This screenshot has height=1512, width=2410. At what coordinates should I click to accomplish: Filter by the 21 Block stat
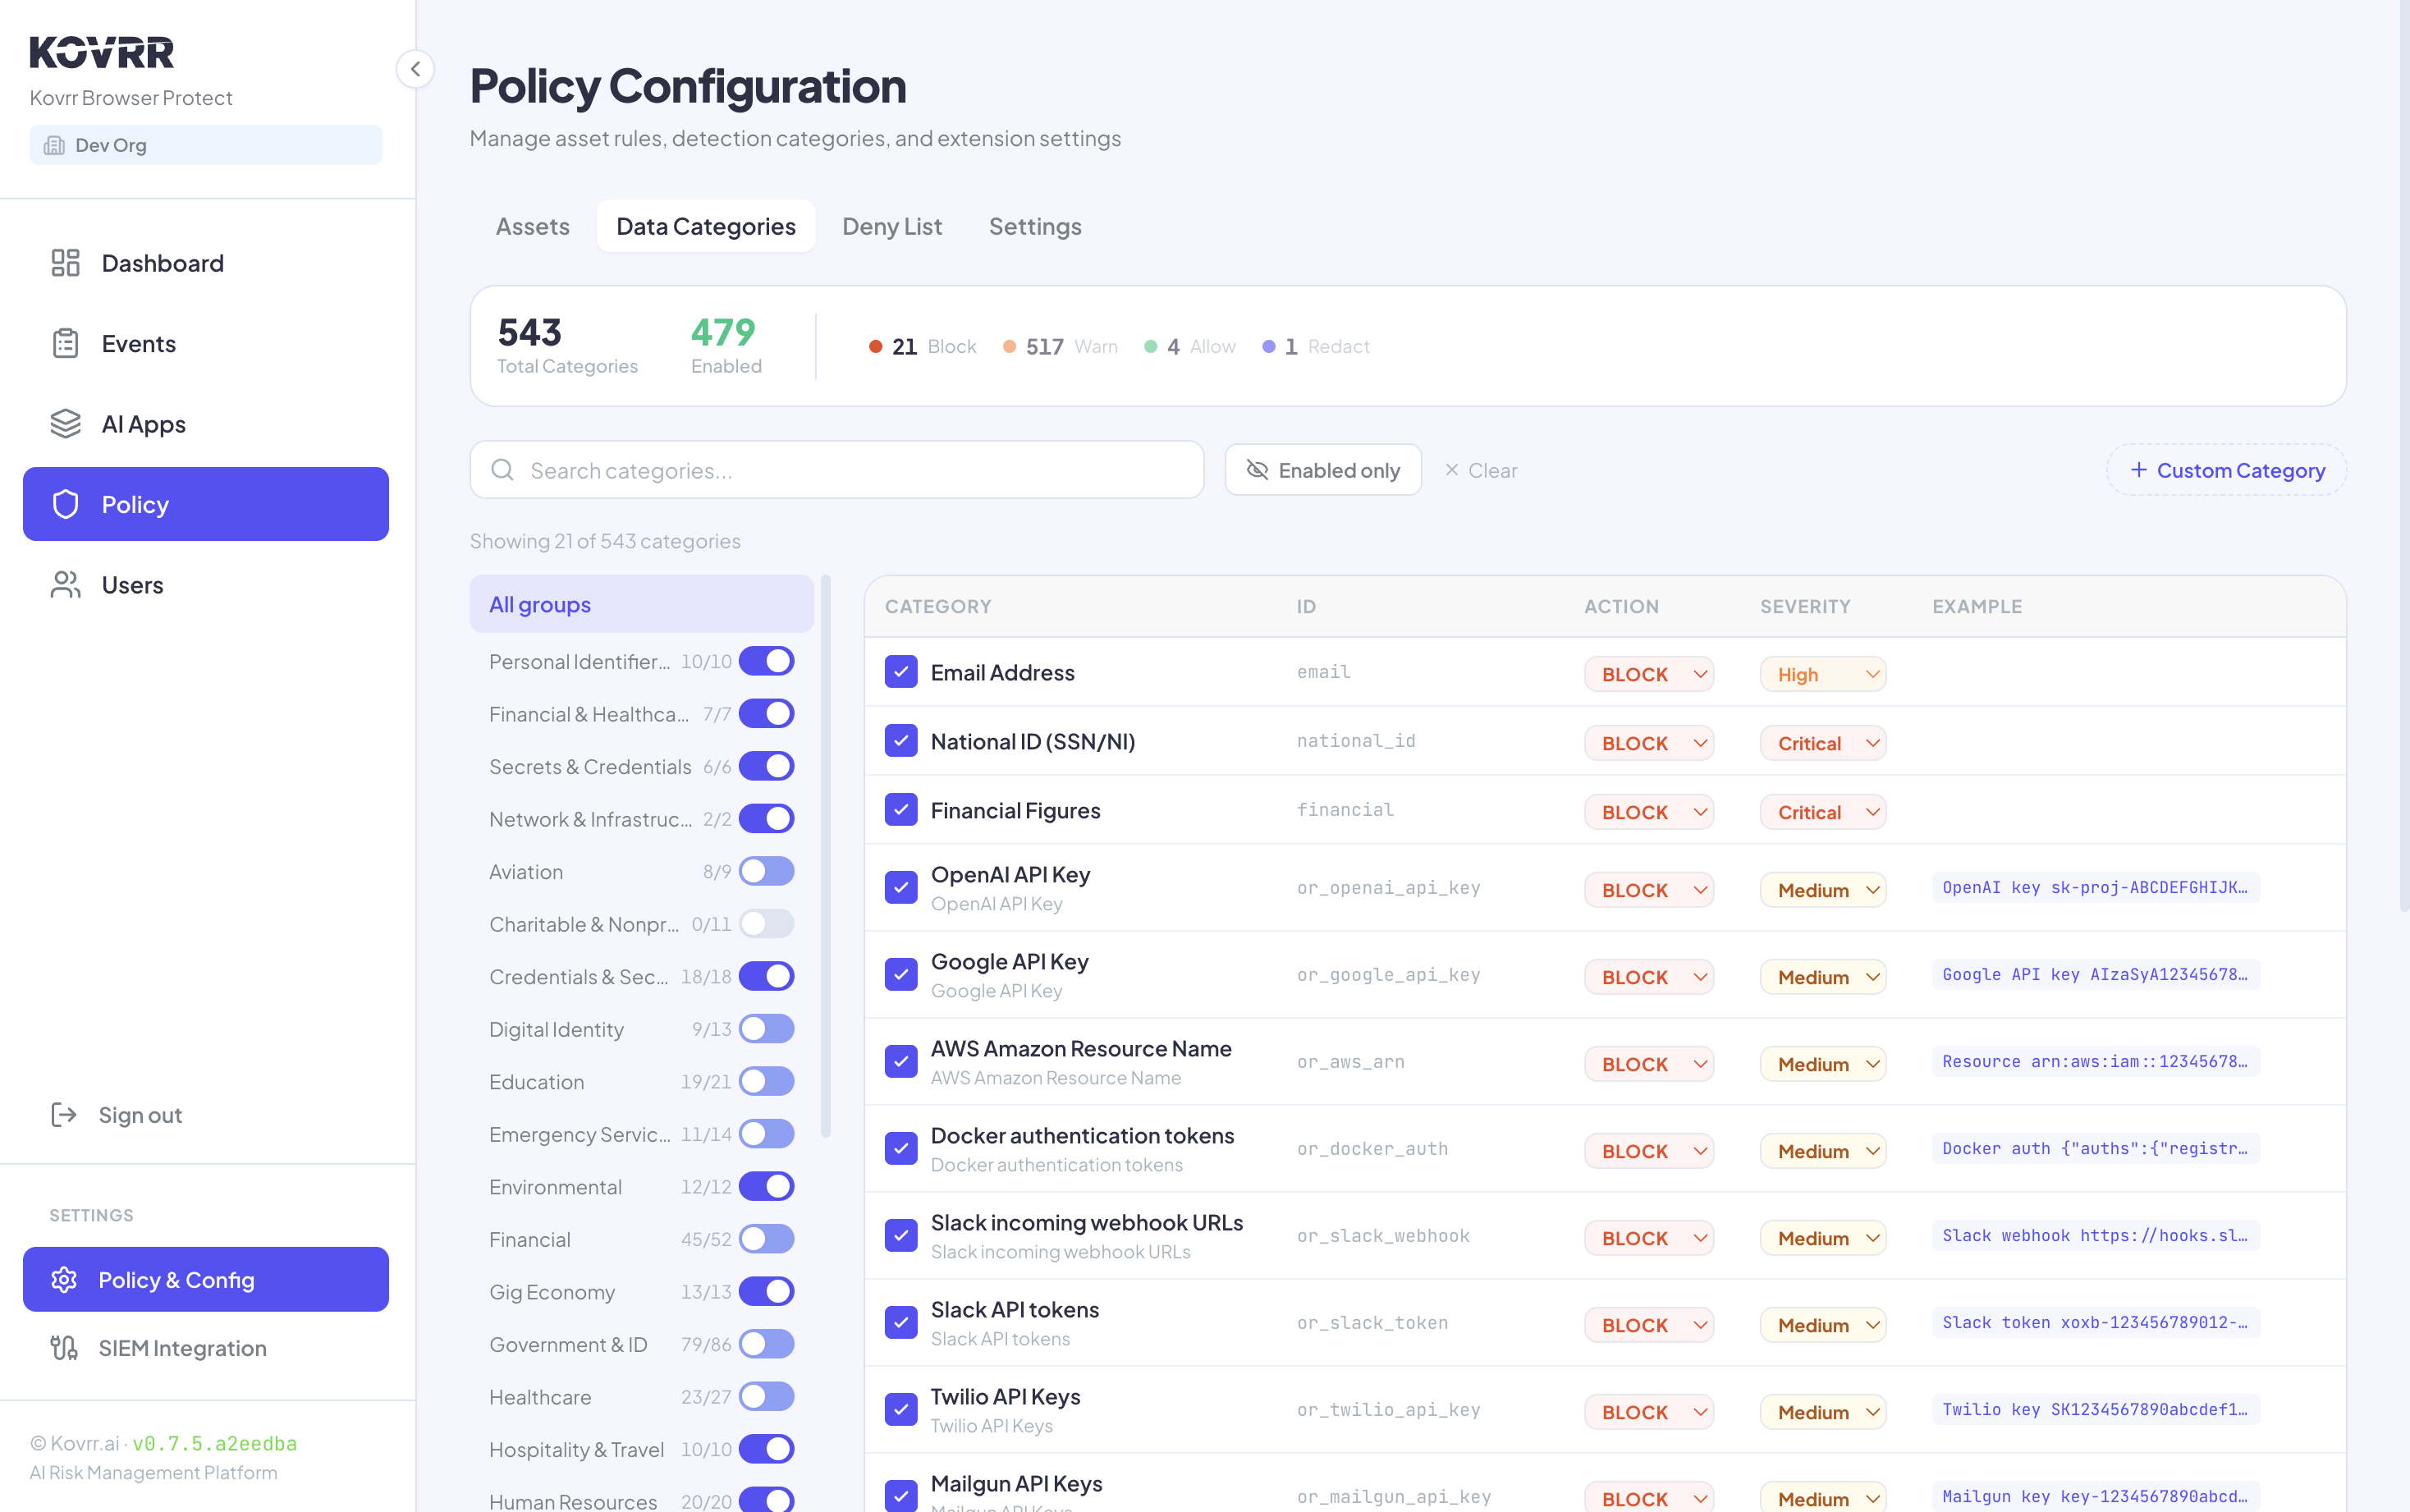[922, 346]
